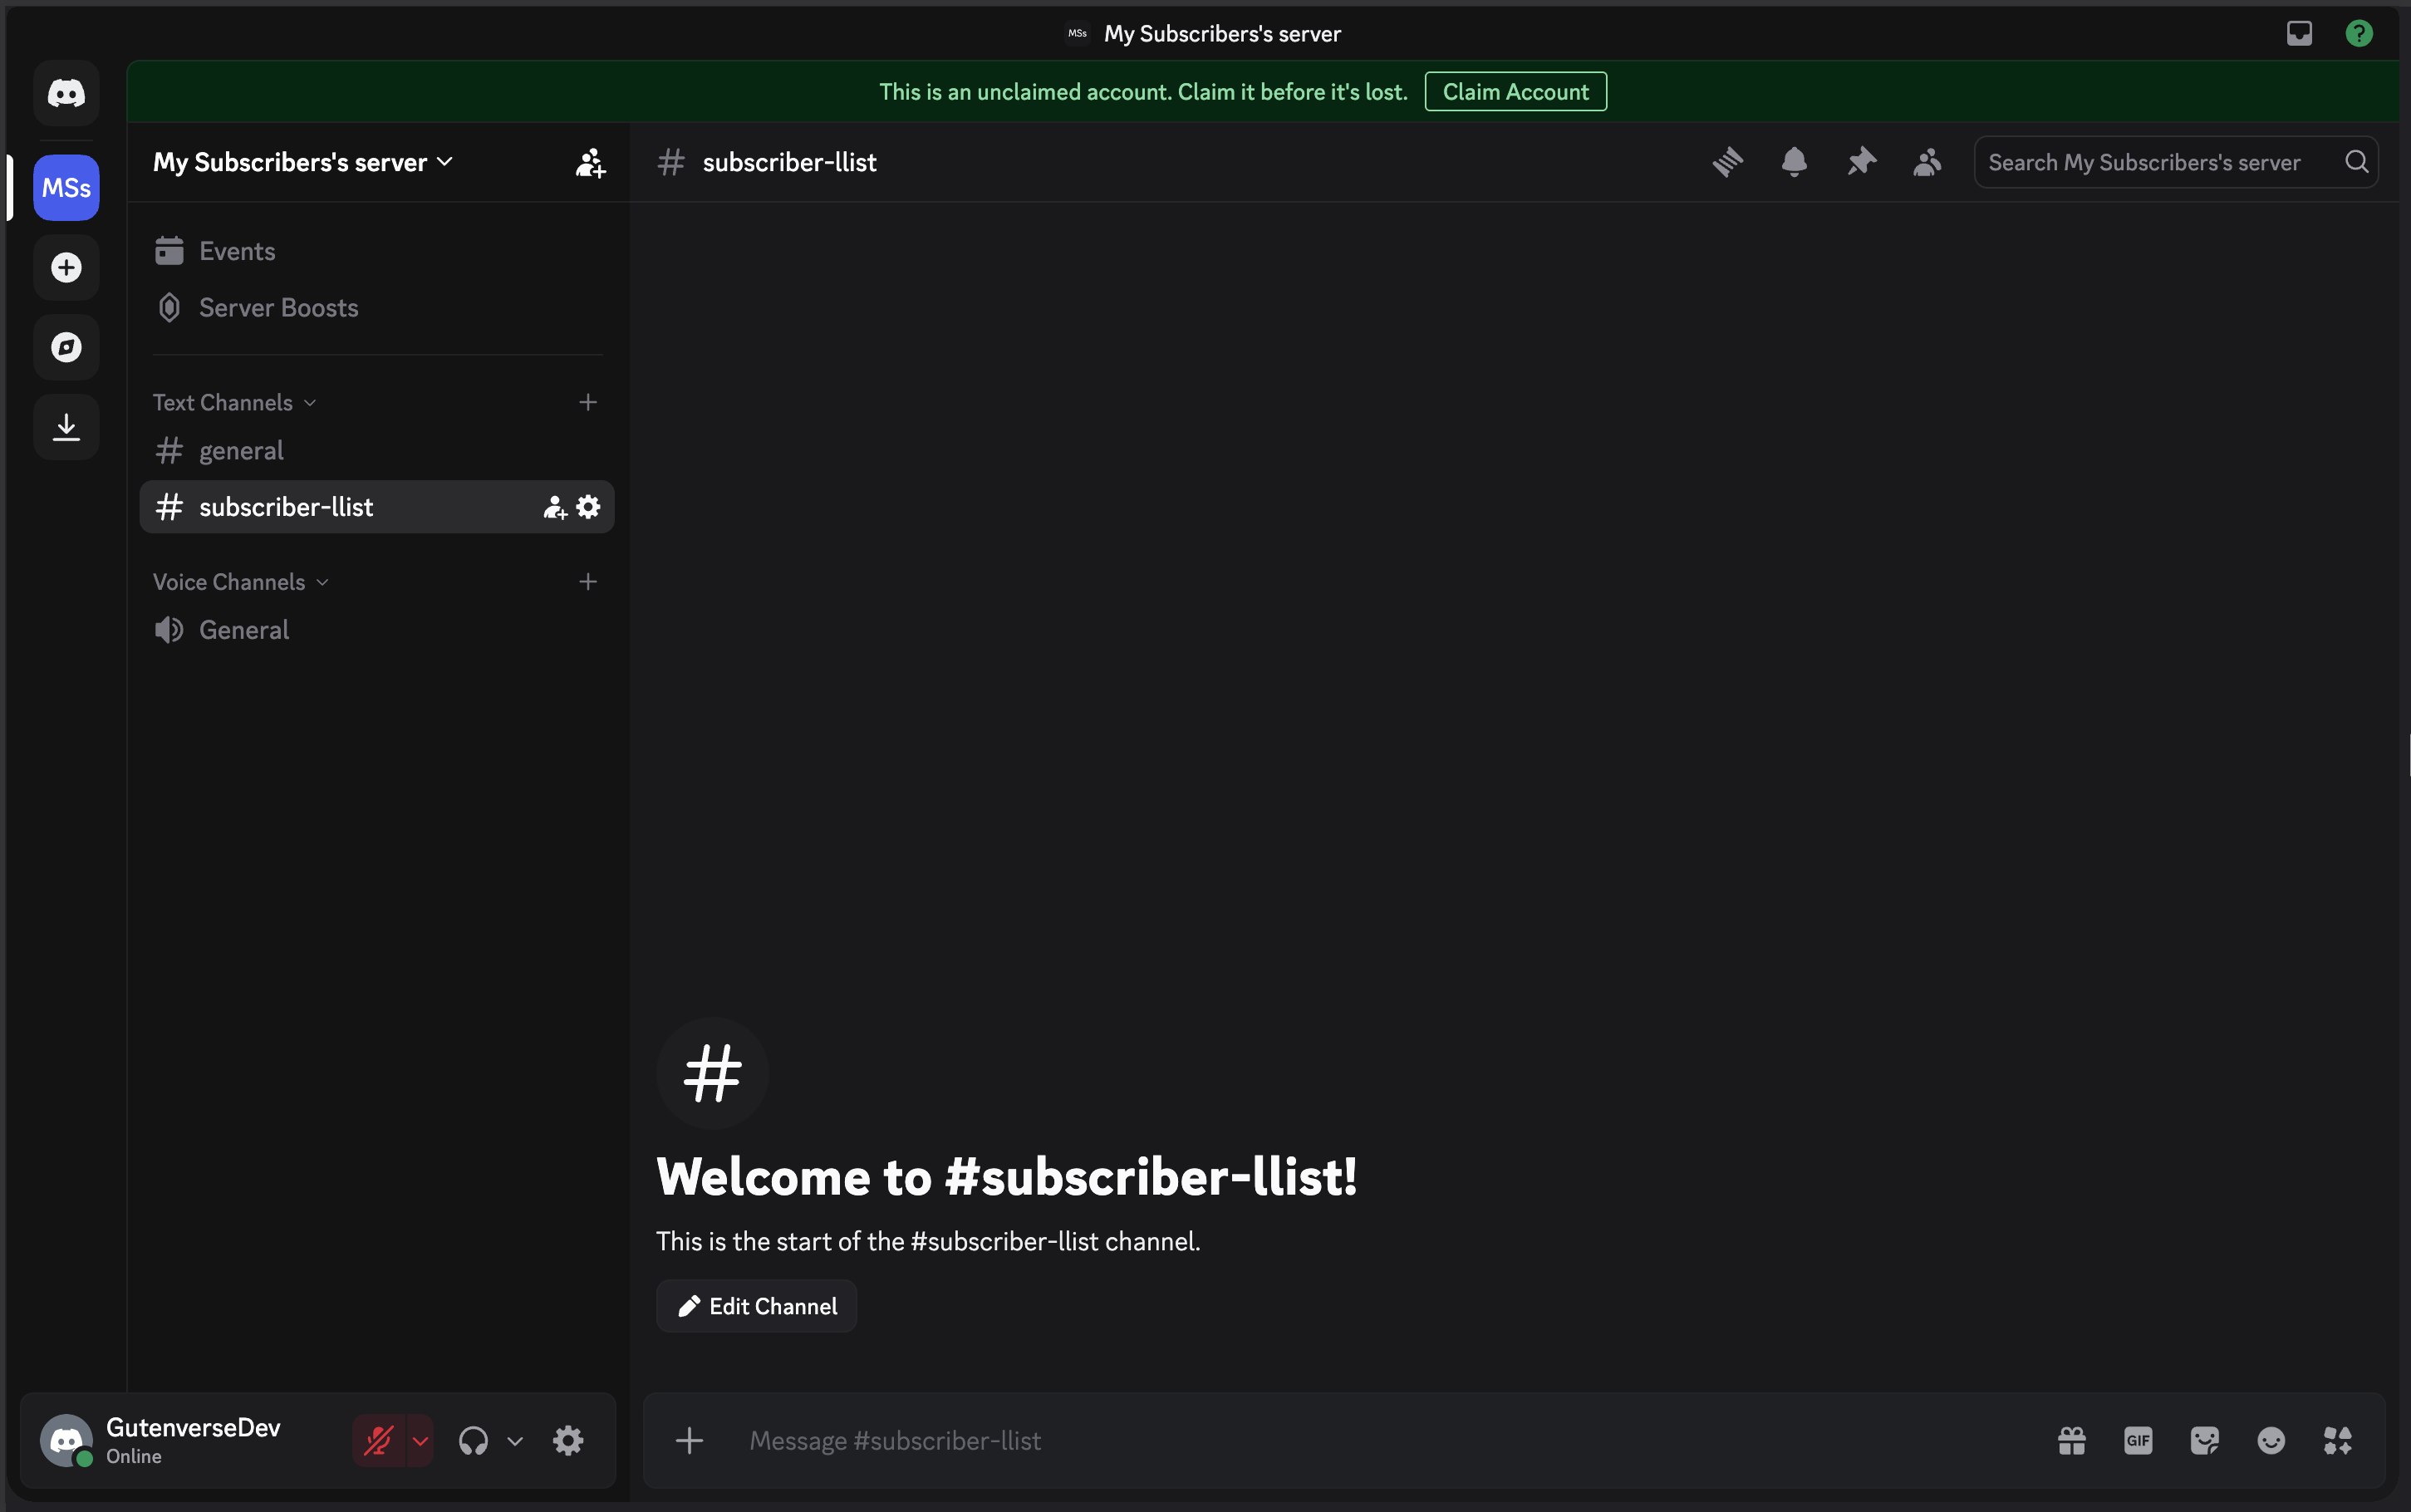Click unclaimed account banner text
The height and width of the screenshot is (1512, 2411).
click(1143, 92)
